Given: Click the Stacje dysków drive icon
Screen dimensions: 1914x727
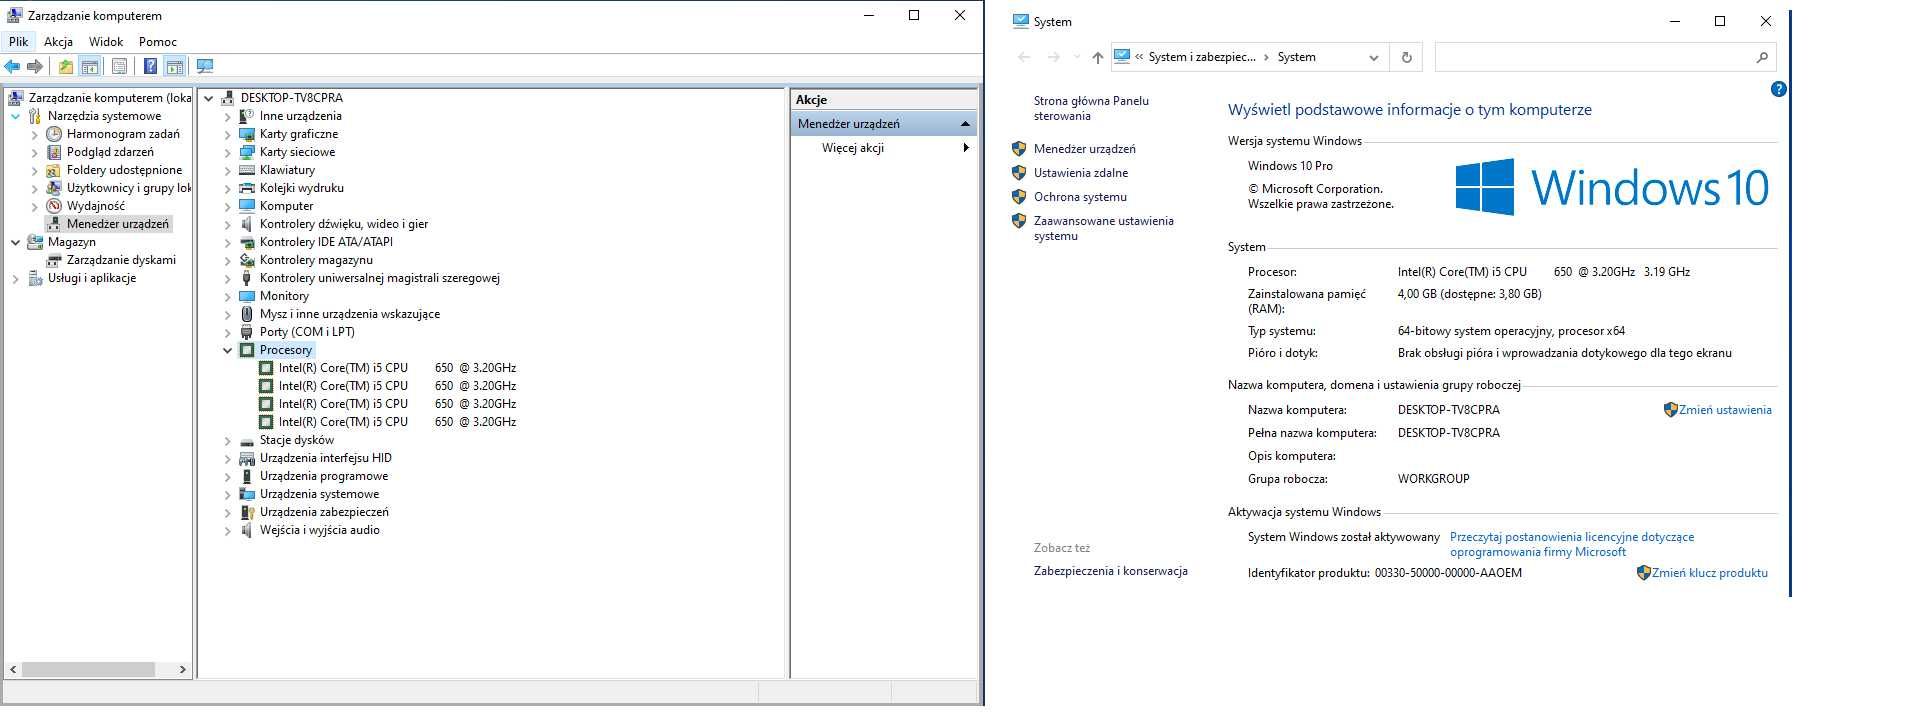Looking at the screenshot, I should [247, 440].
